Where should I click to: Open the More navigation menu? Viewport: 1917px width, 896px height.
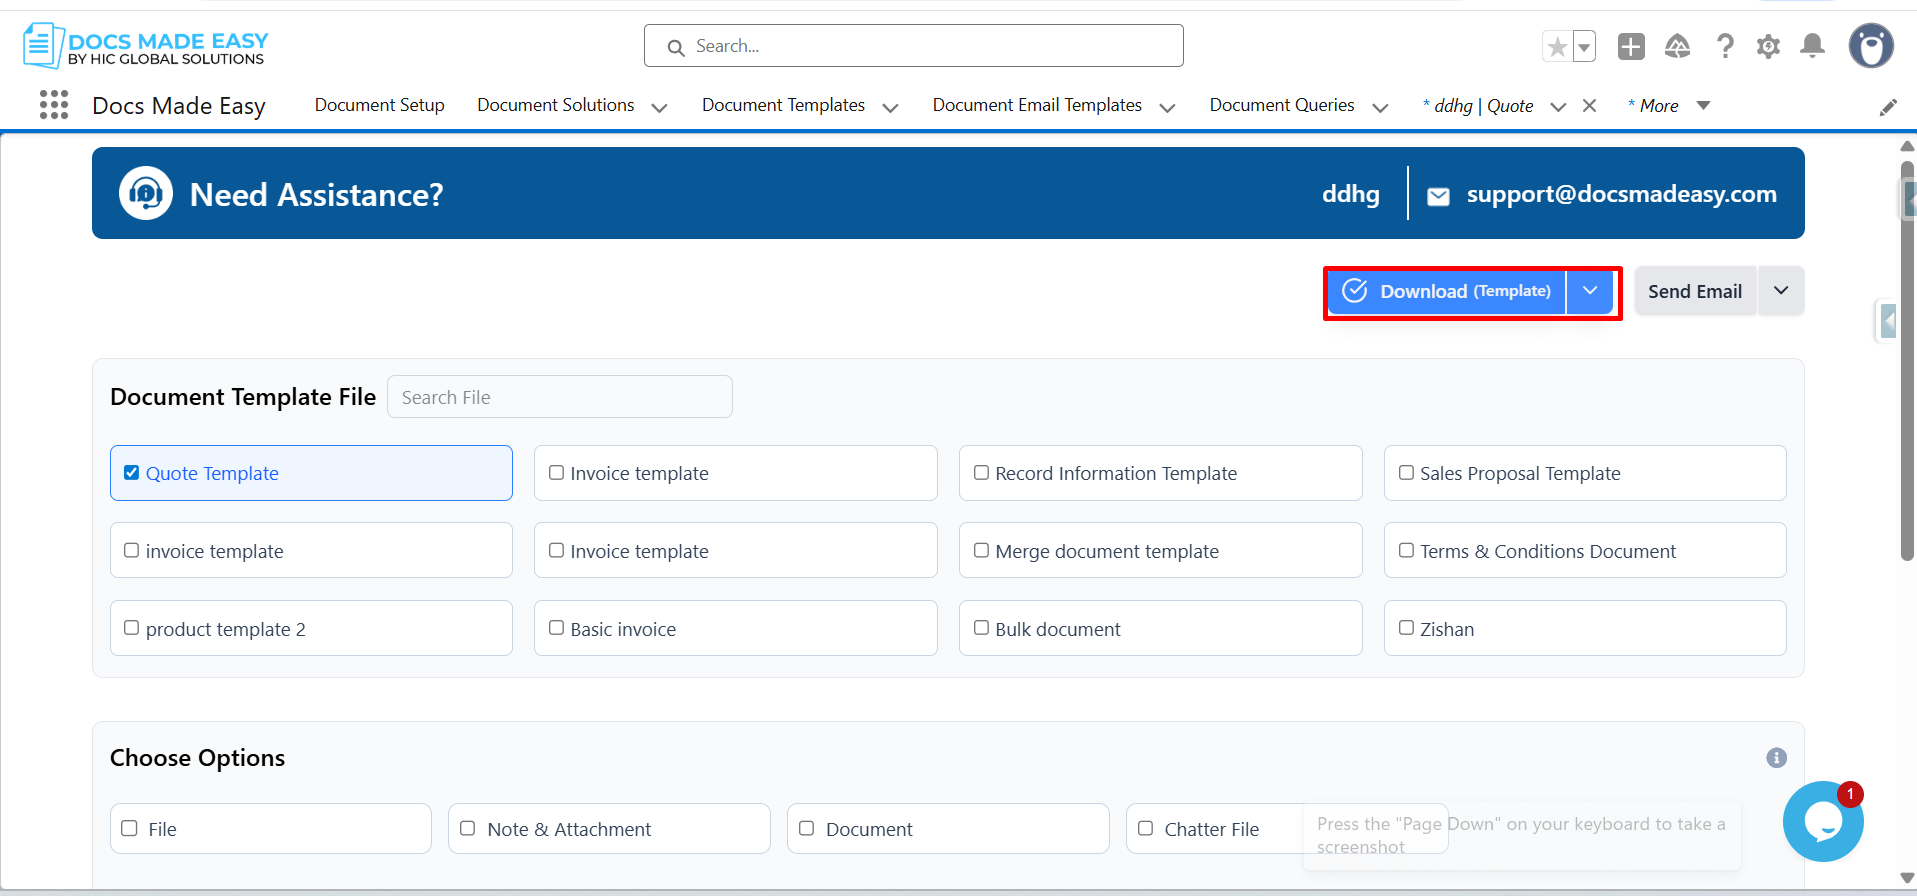point(1668,106)
